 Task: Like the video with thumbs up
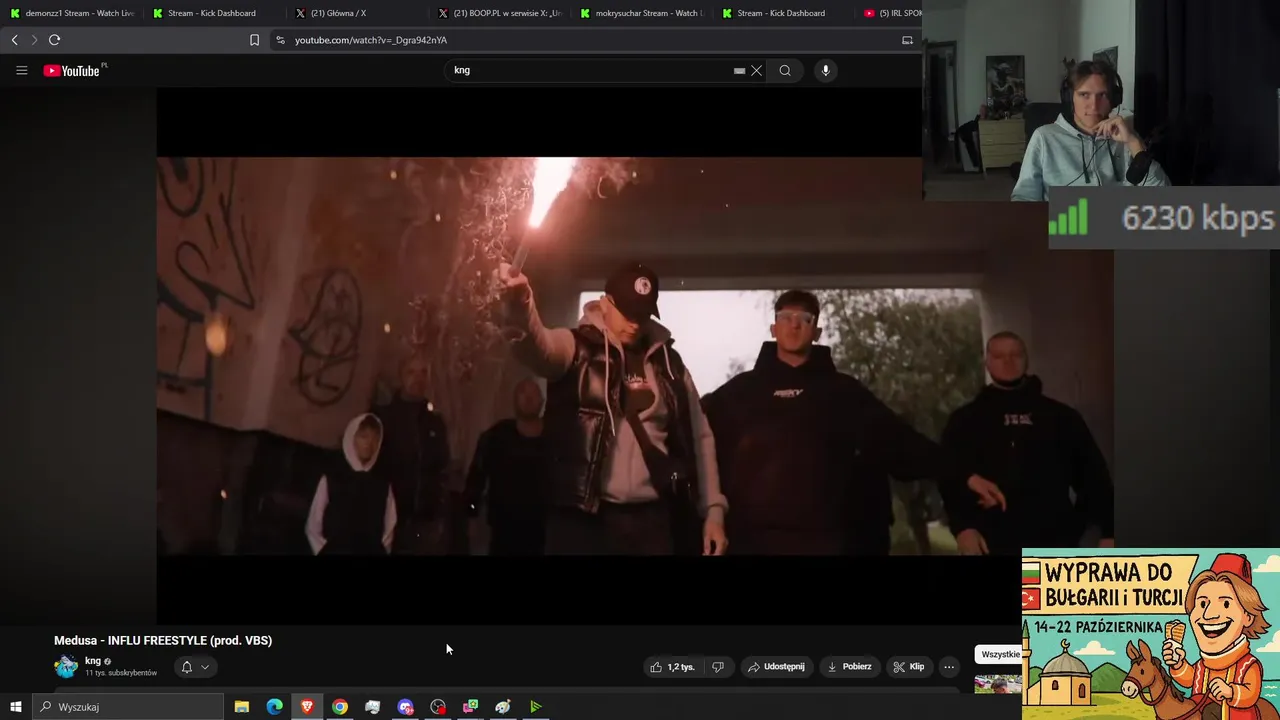point(672,667)
